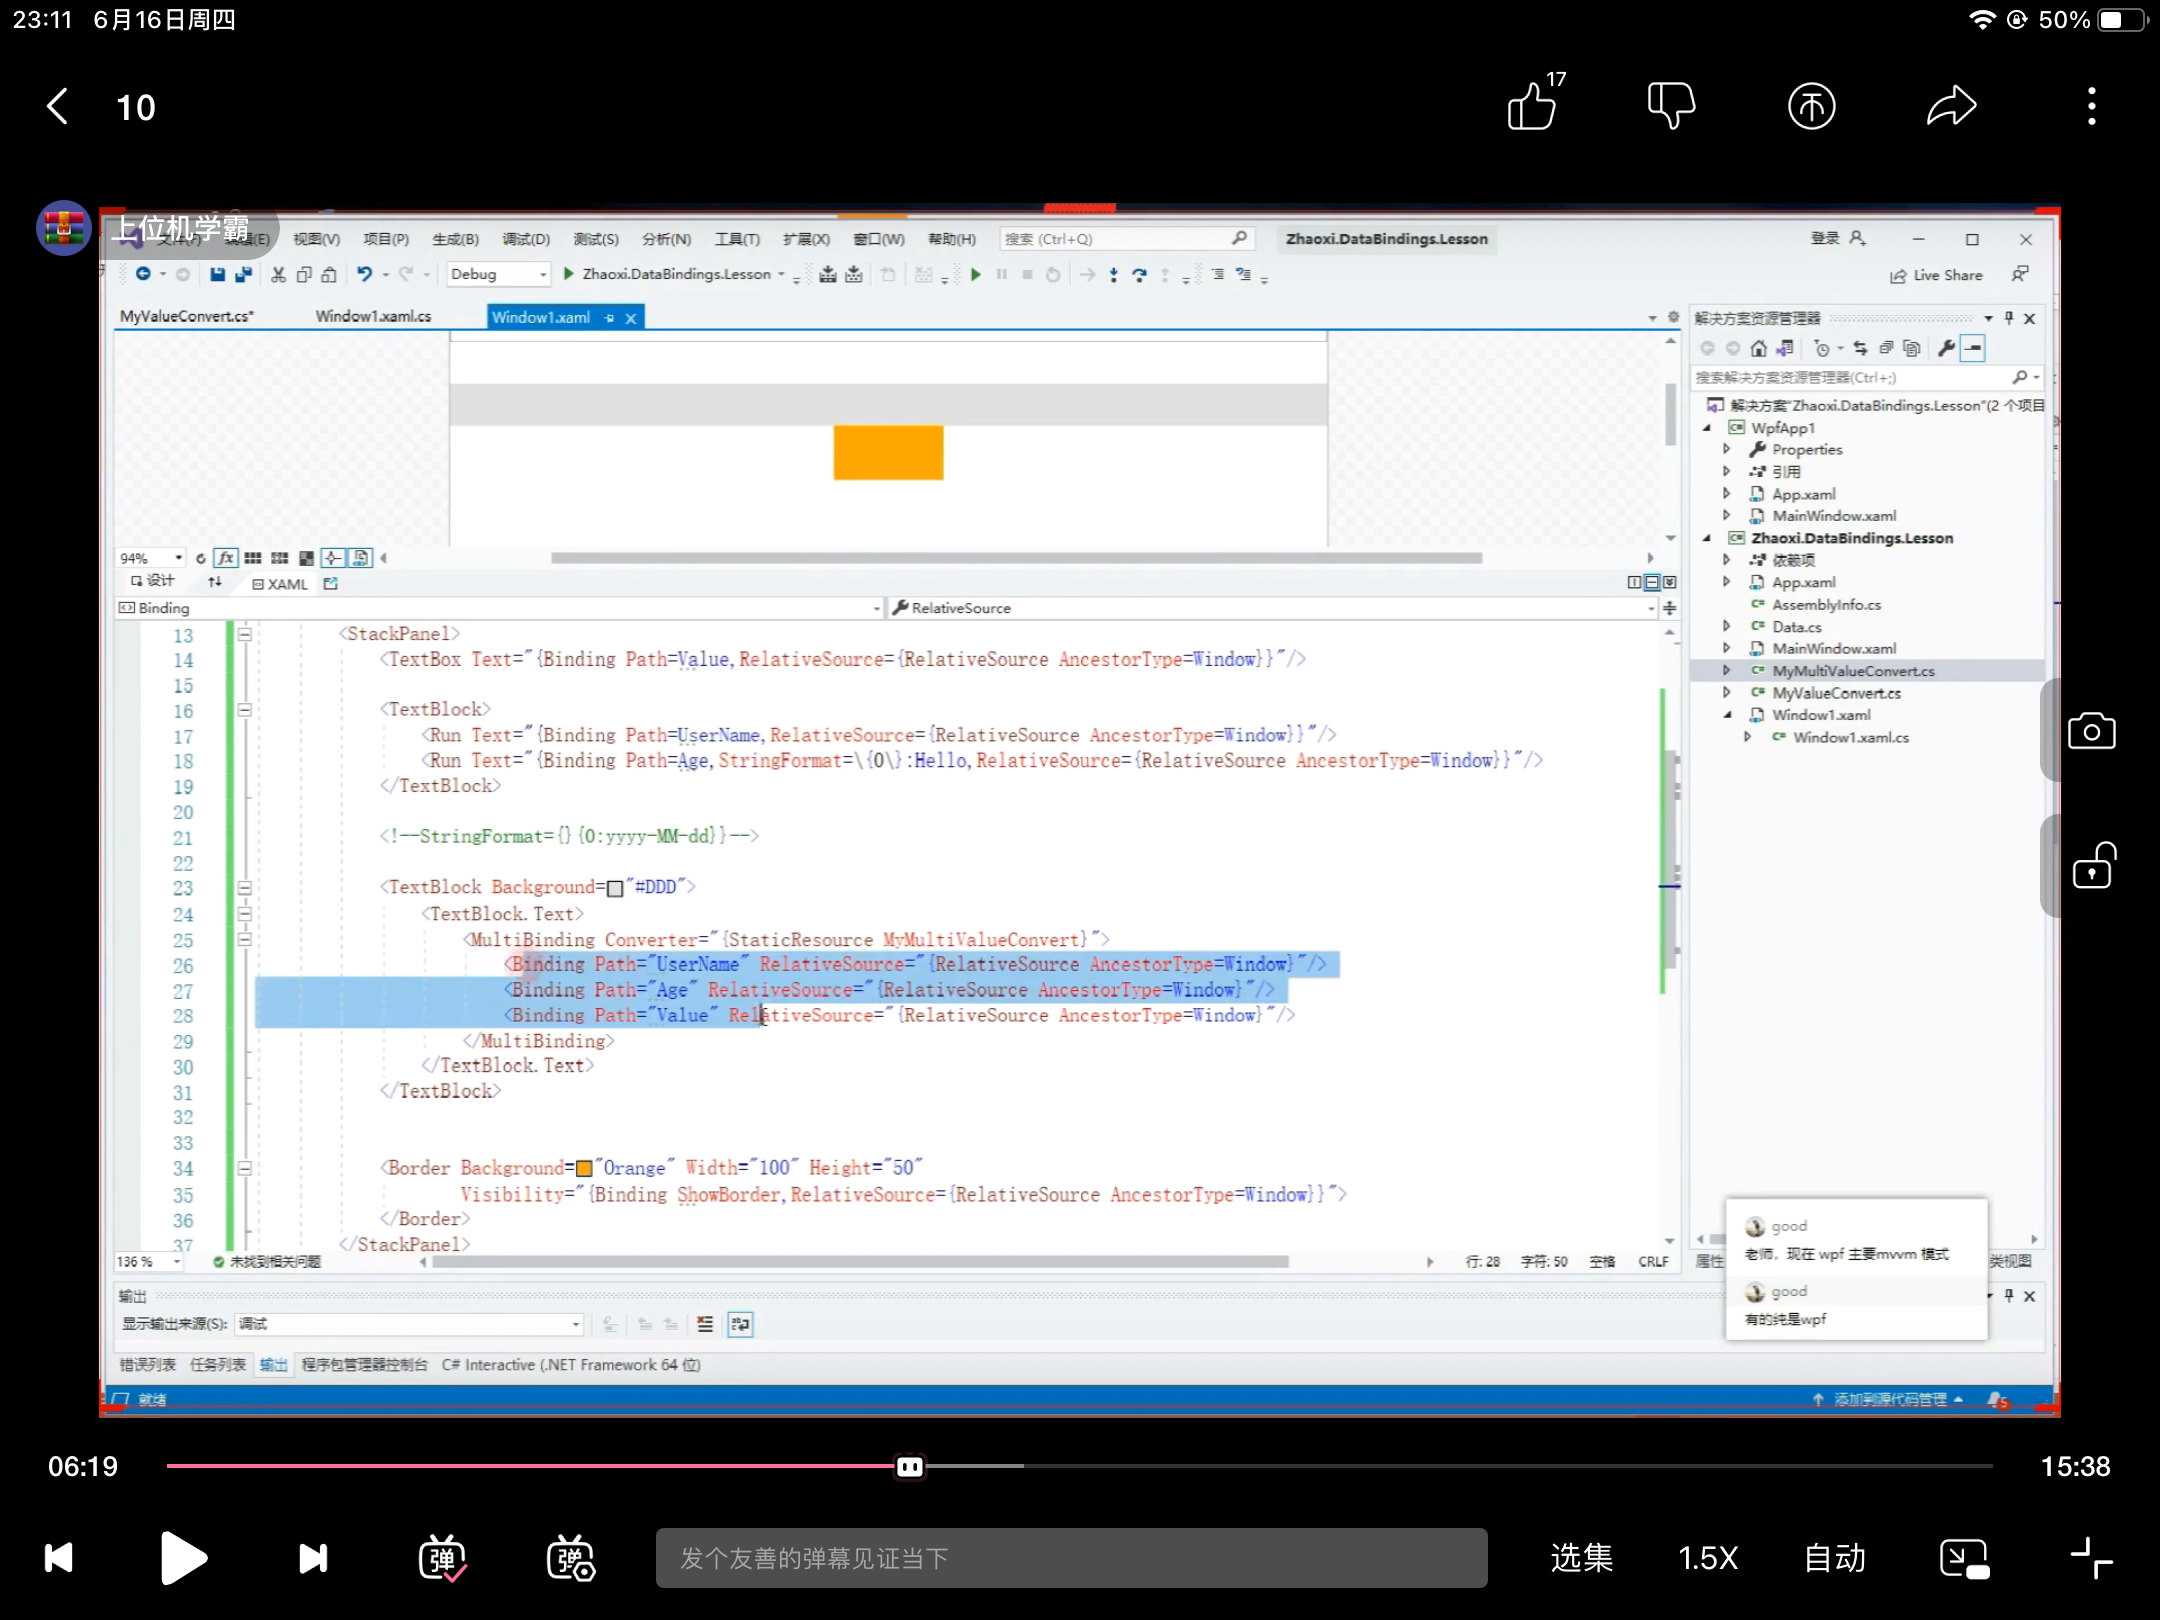2160x1620 pixels.
Task: Tap the share arrow icon
Action: pos(1951,106)
